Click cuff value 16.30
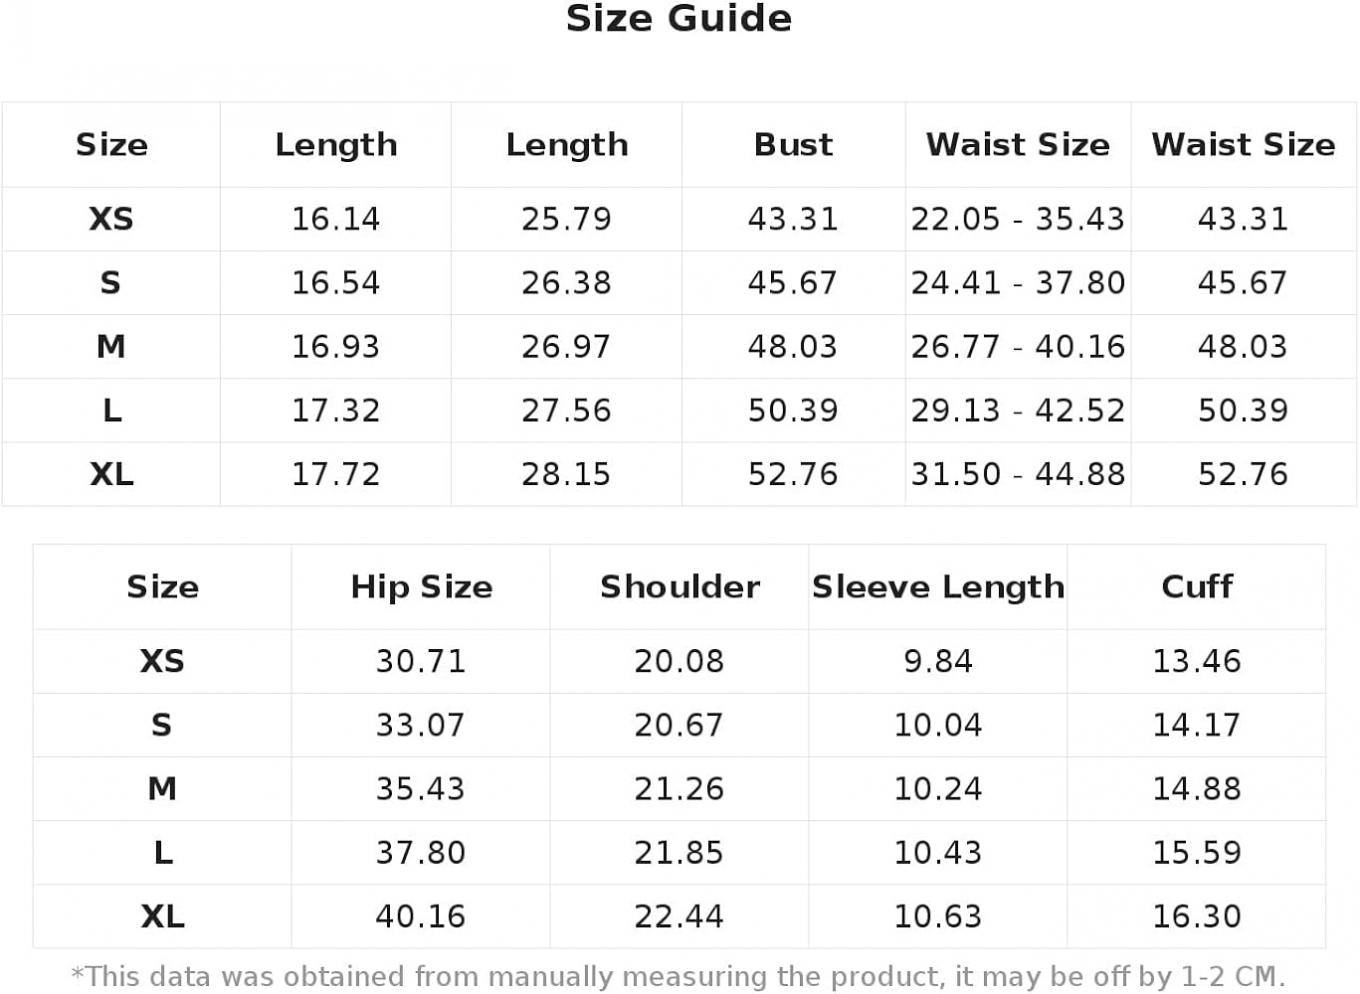This screenshot has width=1360, height=994. tap(1197, 916)
